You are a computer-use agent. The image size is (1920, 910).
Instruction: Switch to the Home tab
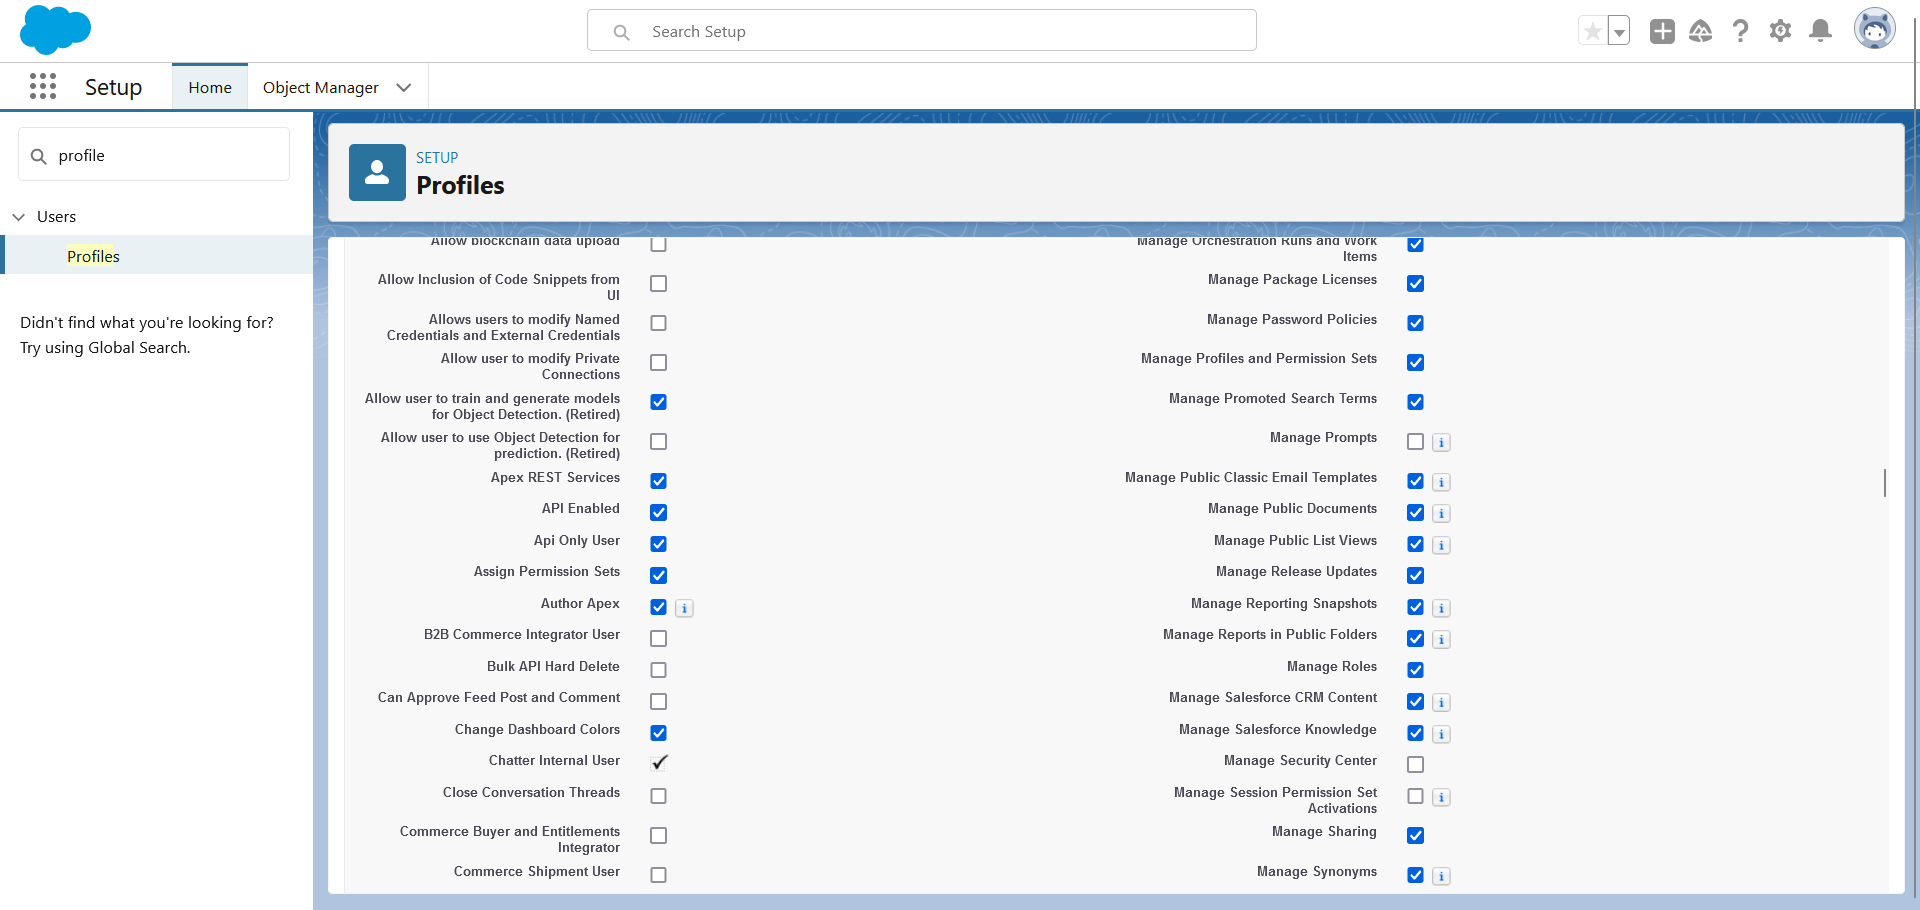[210, 88]
